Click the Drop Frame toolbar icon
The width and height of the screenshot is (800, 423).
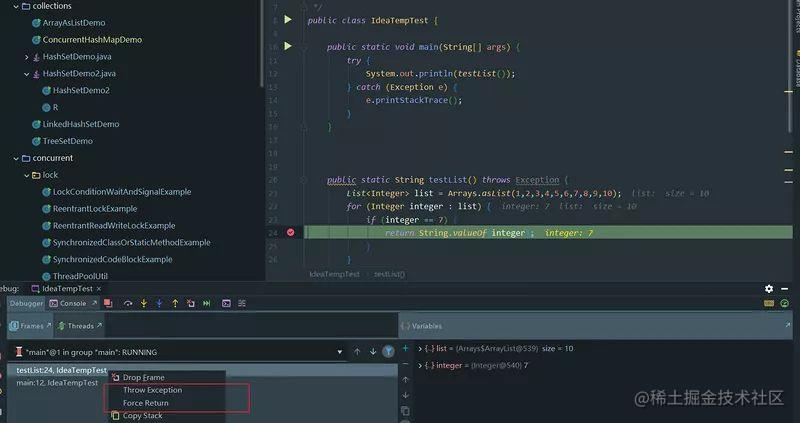click(191, 304)
